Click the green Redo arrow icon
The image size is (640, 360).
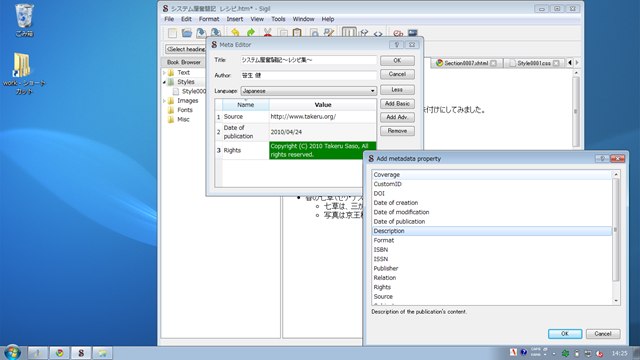coord(250,33)
